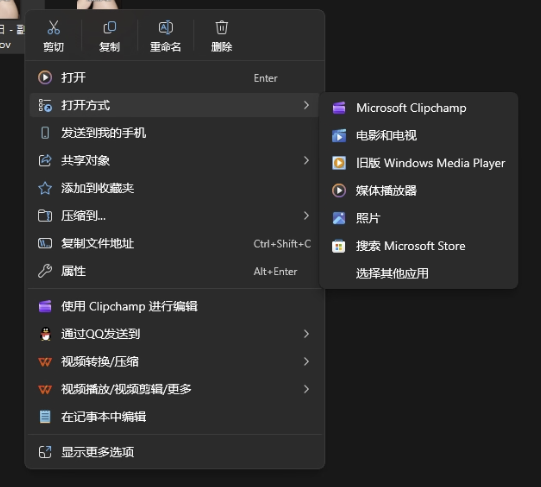The image size is (541, 487).
Task: Click the Microsoft Clipchamp icon in submenu
Action: [x=339, y=108]
